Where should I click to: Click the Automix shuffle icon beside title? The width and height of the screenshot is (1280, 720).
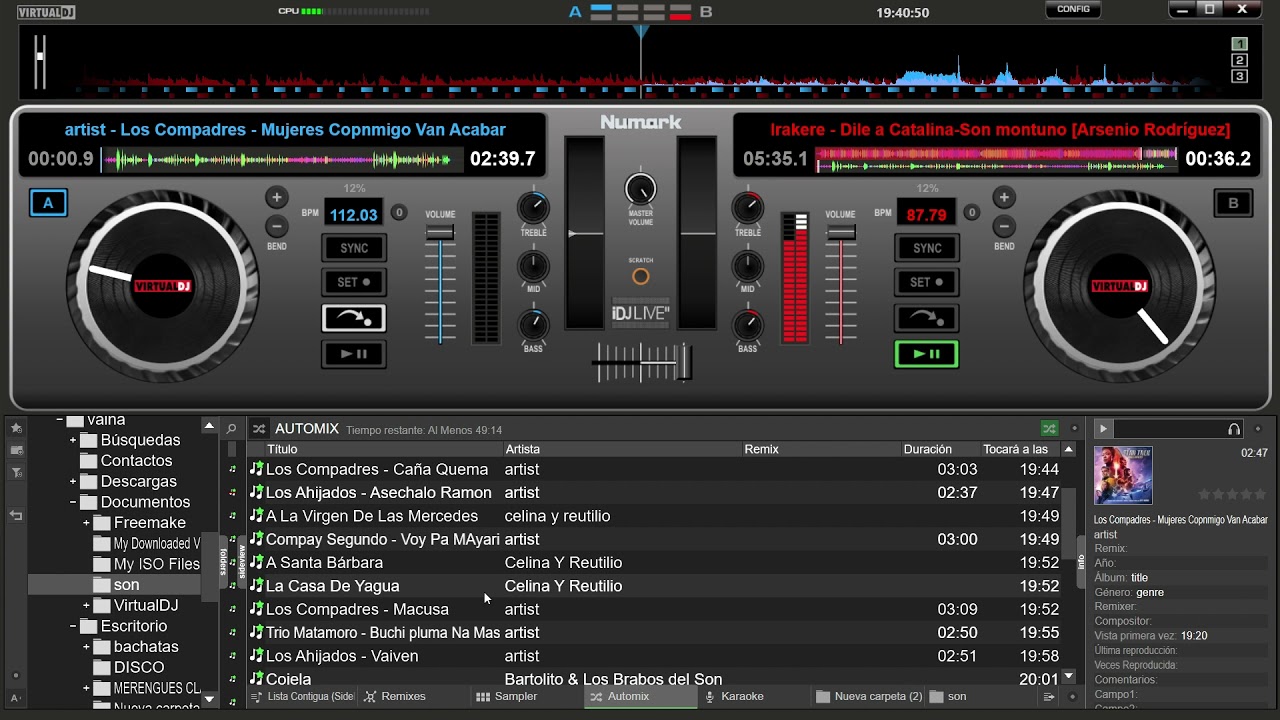(x=259, y=429)
